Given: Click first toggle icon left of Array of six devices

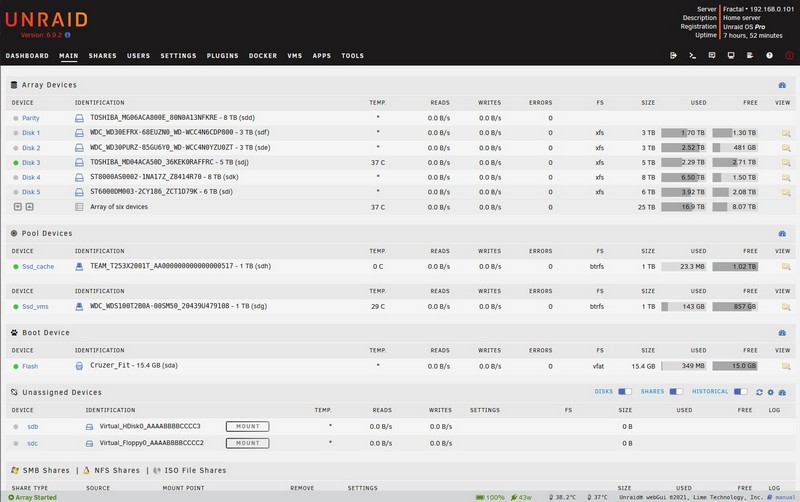Looking at the screenshot, I should pos(18,207).
